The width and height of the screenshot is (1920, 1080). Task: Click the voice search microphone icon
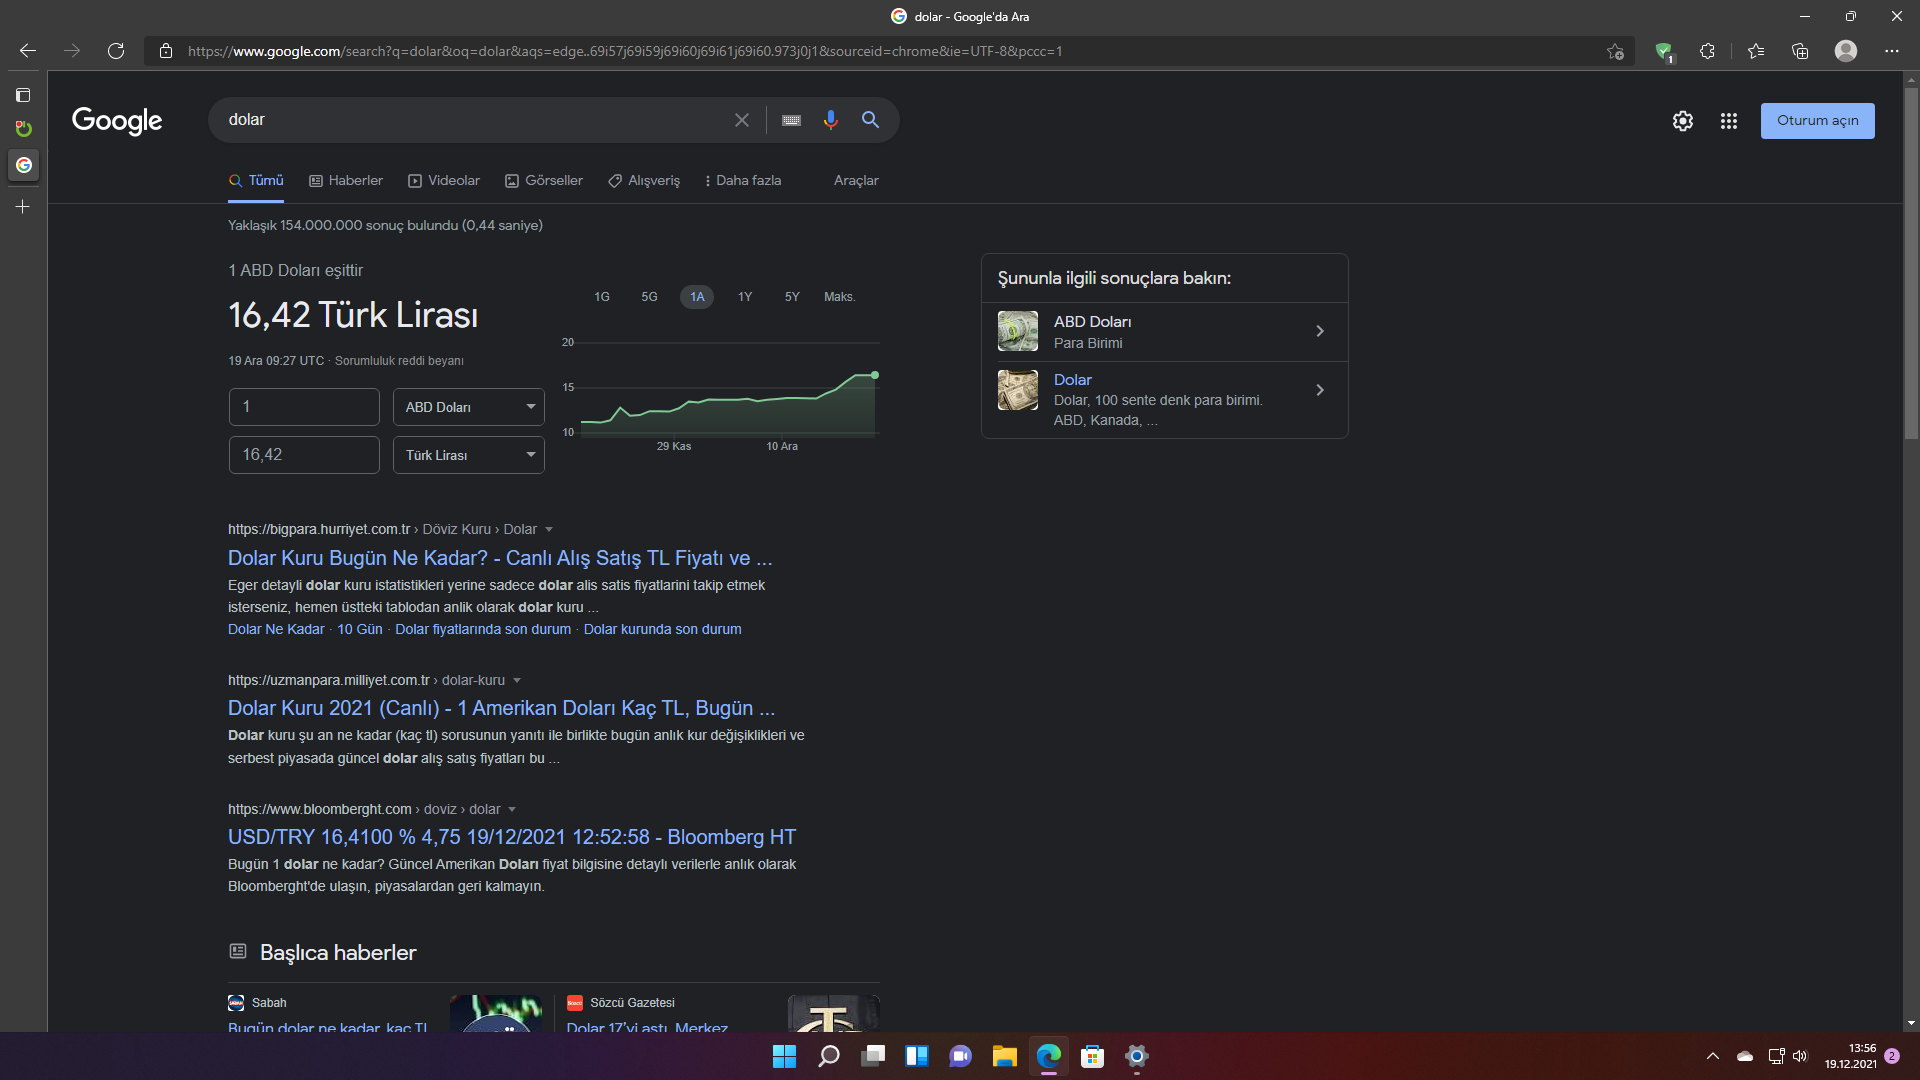pos(830,120)
